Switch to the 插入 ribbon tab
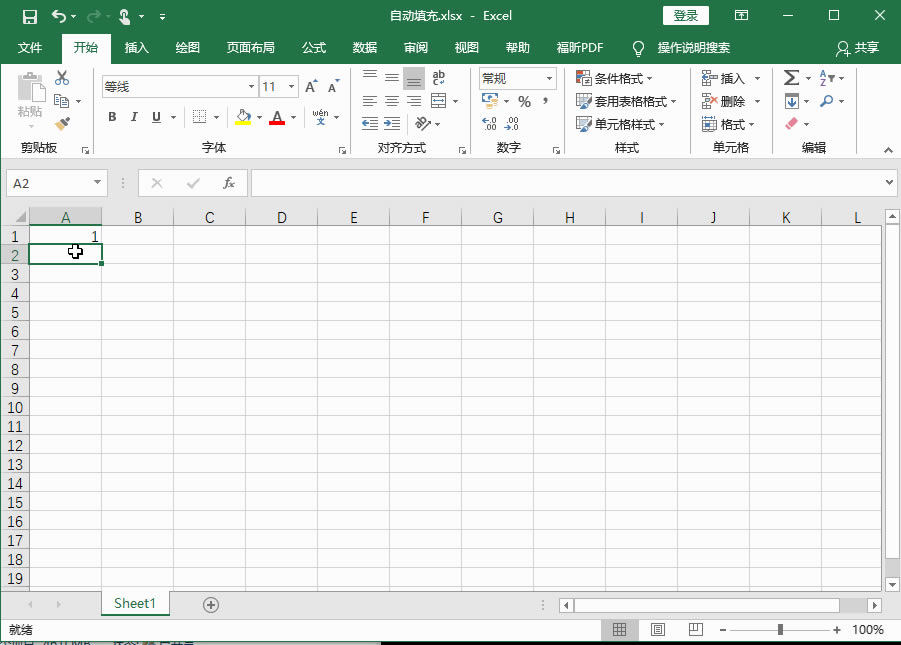The width and height of the screenshot is (901, 645). (x=136, y=47)
